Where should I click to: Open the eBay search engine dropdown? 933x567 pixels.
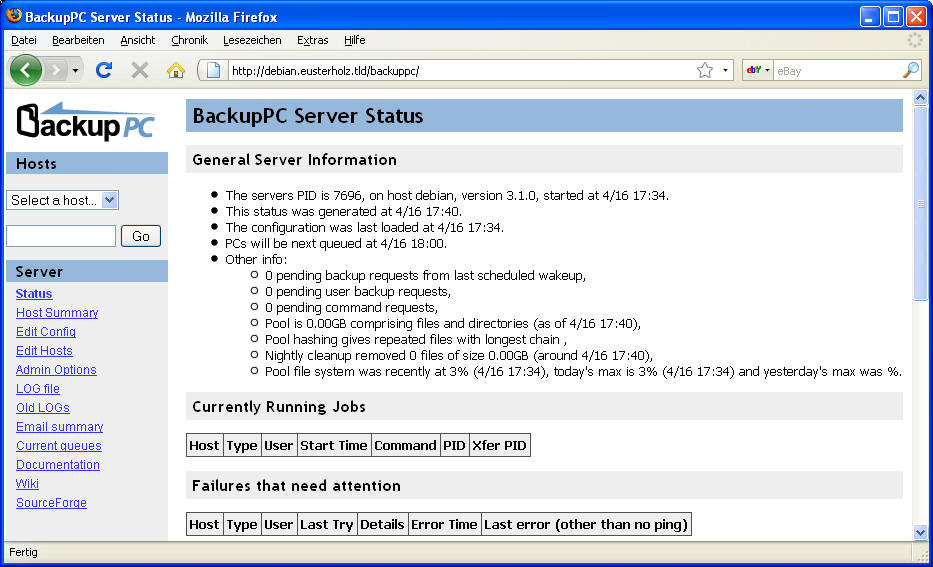click(x=758, y=70)
